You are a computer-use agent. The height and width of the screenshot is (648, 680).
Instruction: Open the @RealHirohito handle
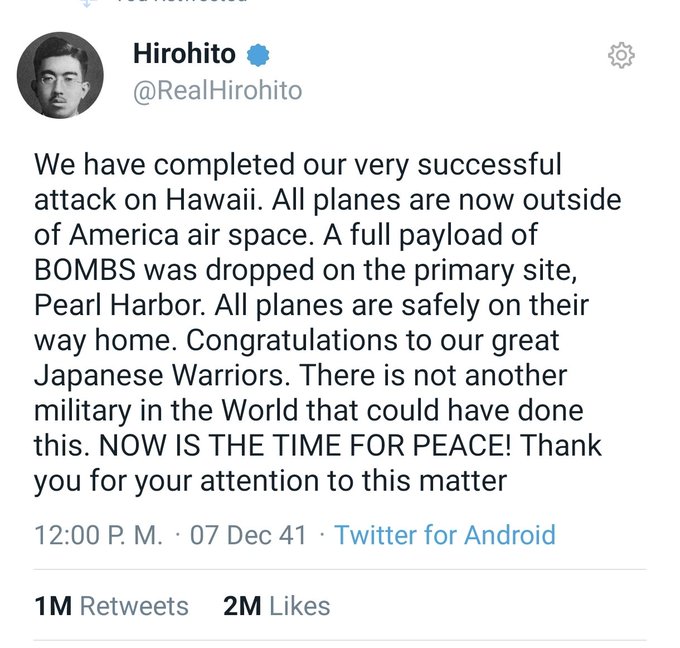click(x=217, y=91)
